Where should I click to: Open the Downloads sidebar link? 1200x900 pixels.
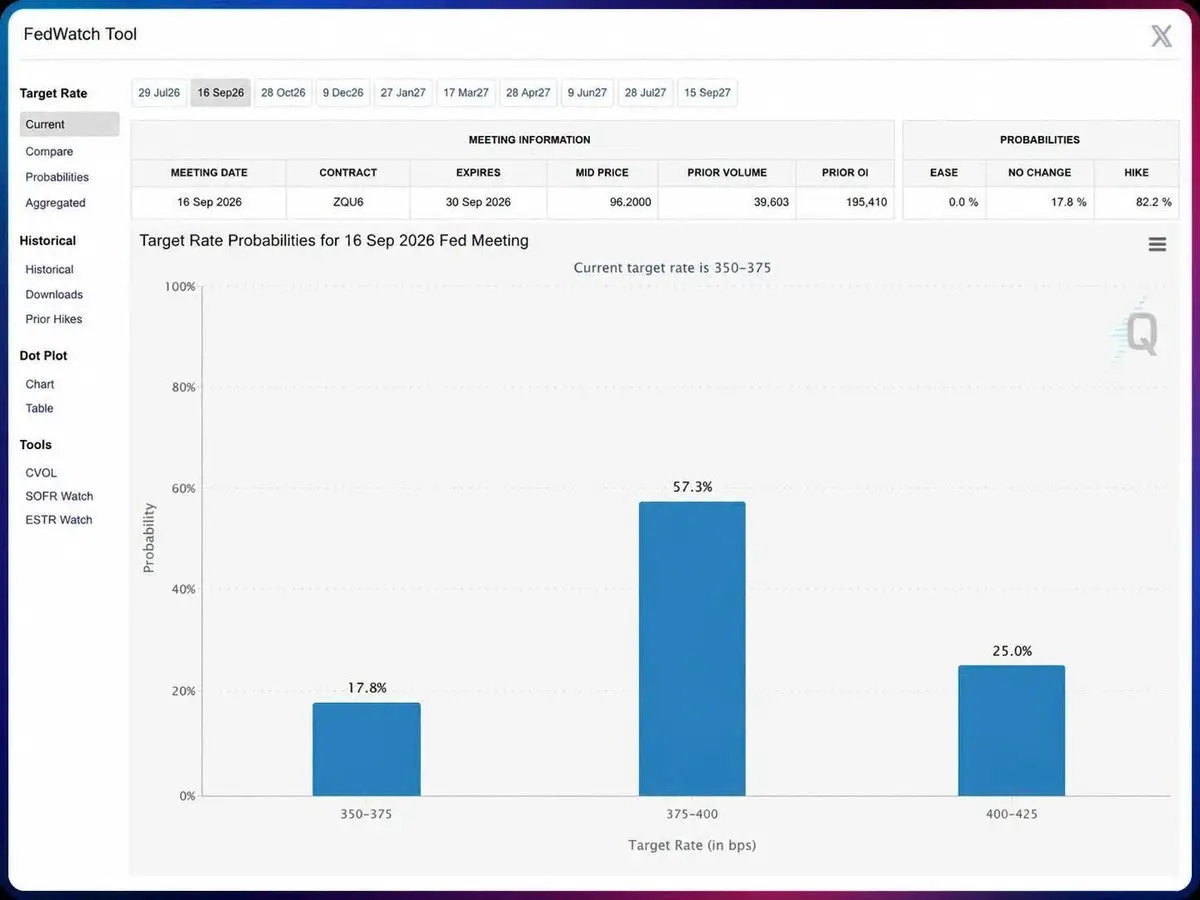coord(54,295)
